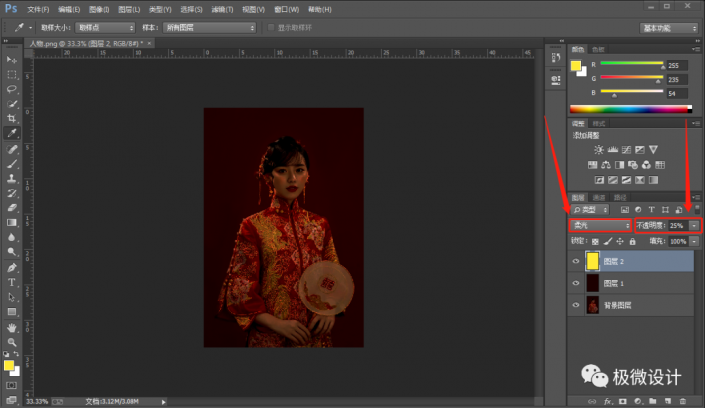Open the 柔光 blend mode dropdown
Screen dimensions: 705x408
click(600, 226)
